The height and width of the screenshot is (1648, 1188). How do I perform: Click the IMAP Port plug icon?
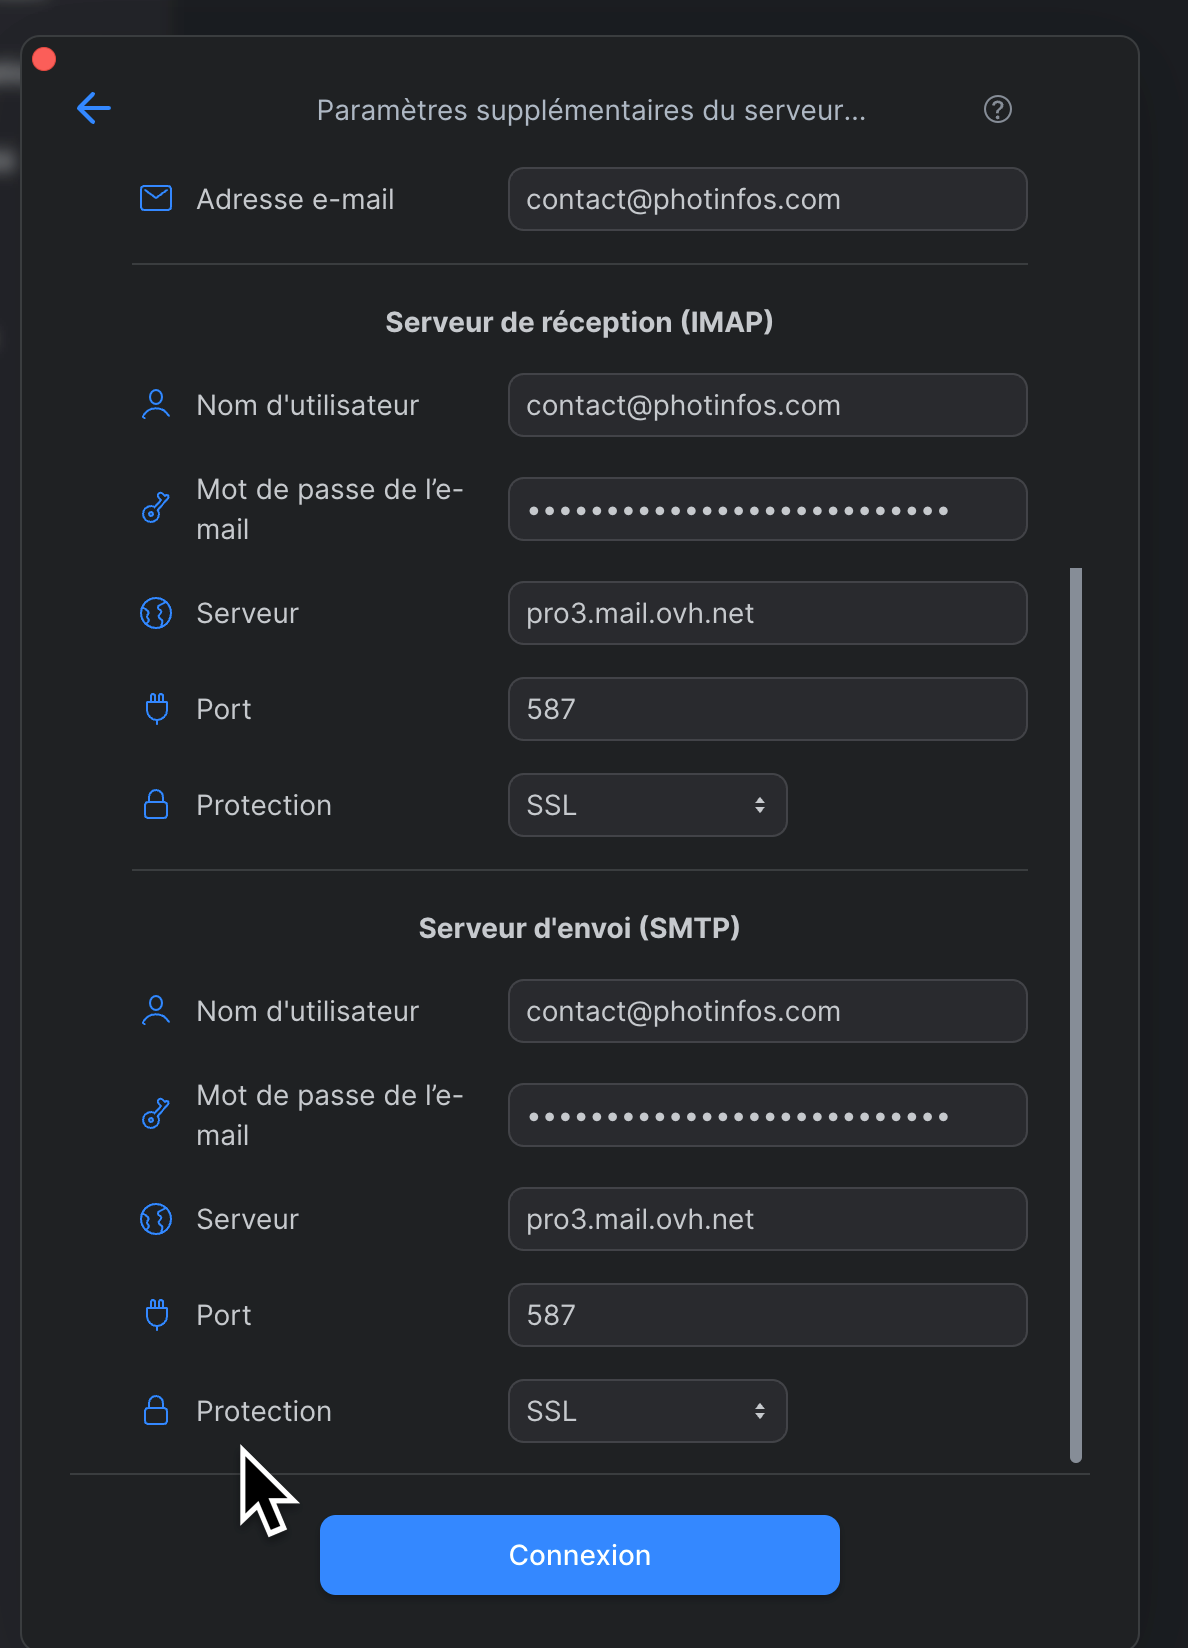(156, 708)
